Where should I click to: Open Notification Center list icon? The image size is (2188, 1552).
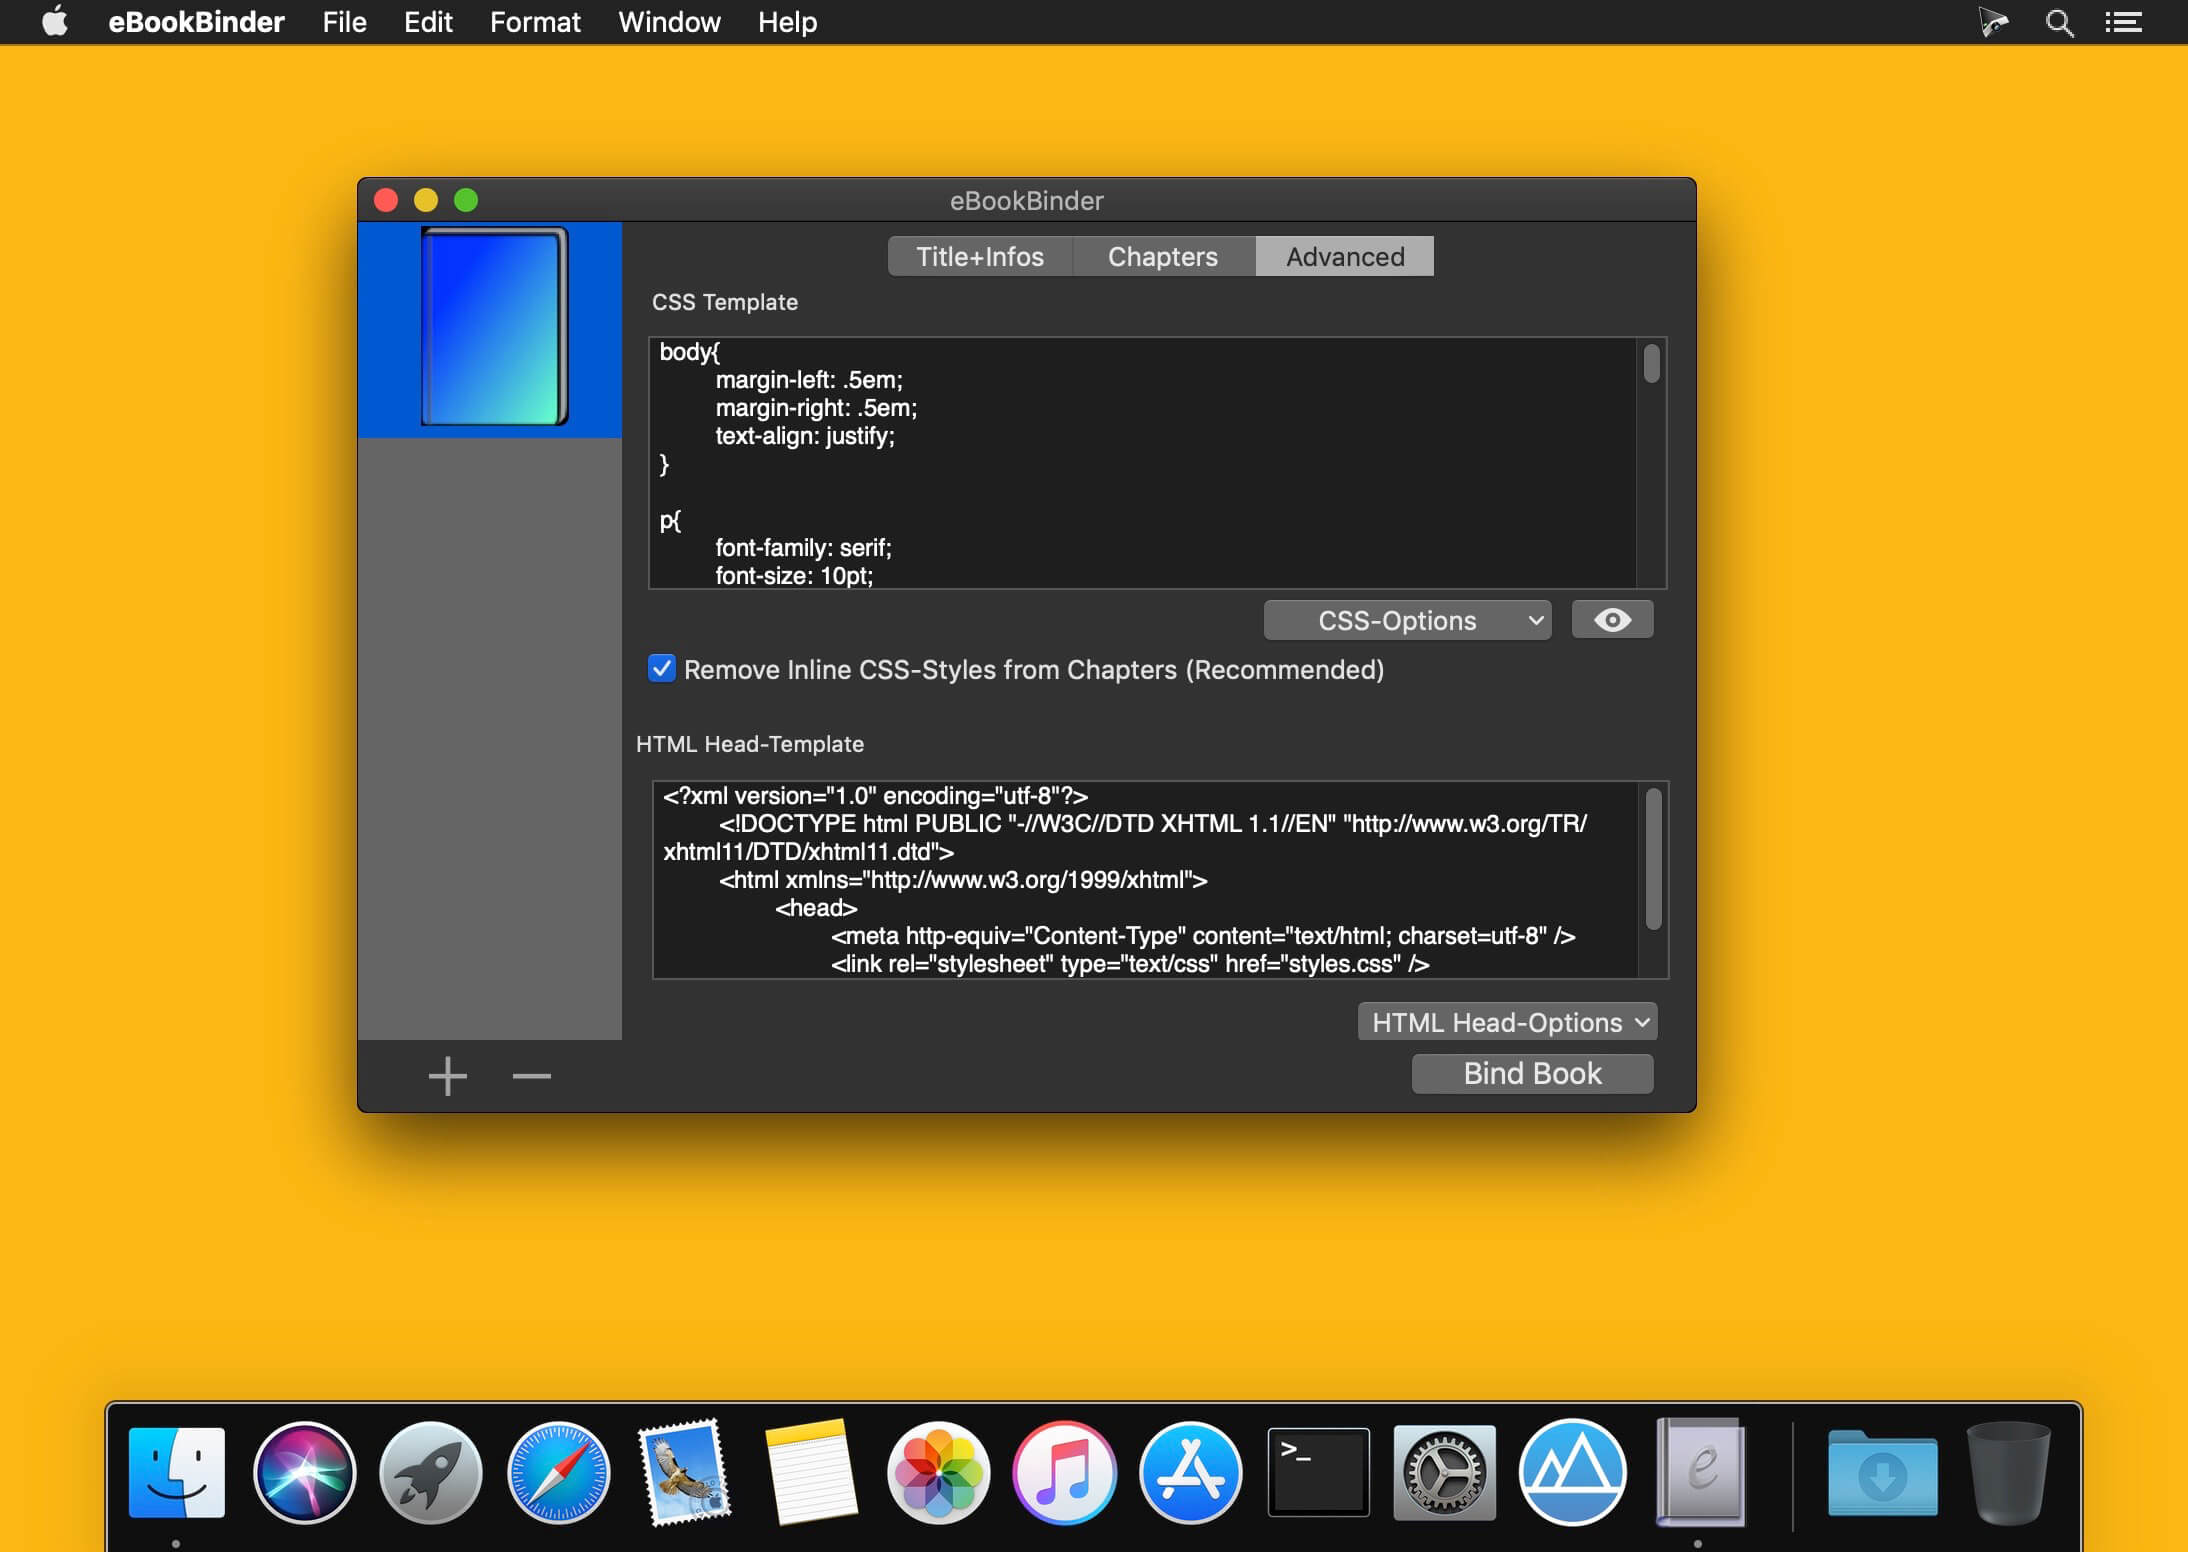(2122, 22)
